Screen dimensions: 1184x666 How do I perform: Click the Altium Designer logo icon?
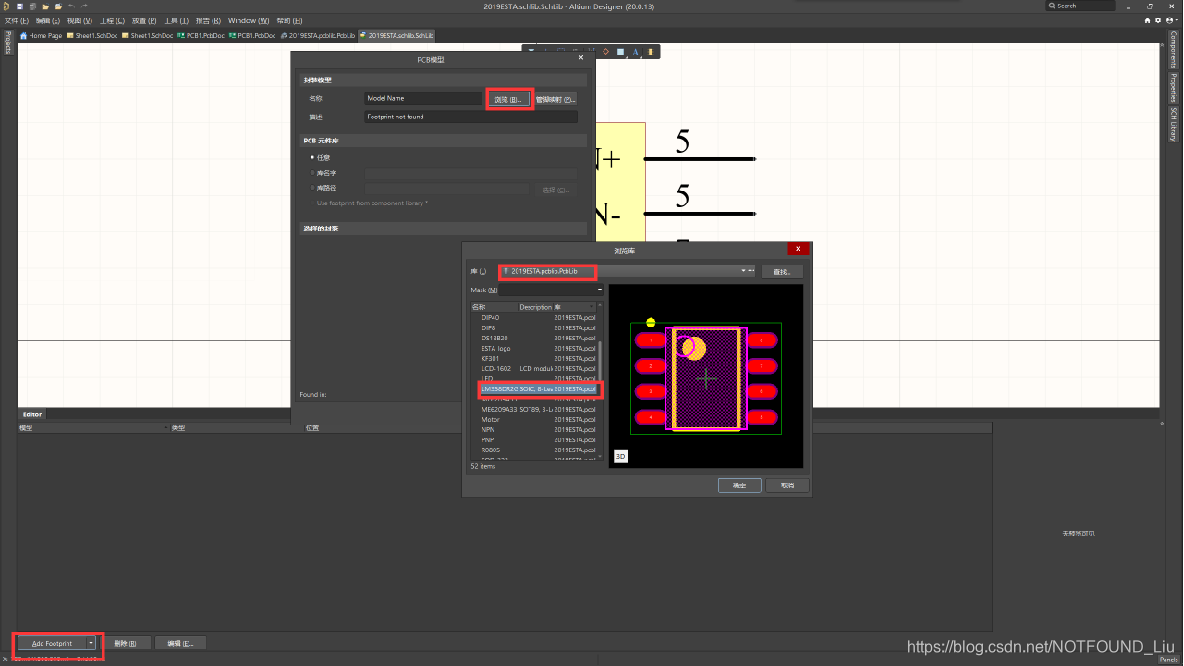(x=7, y=6)
